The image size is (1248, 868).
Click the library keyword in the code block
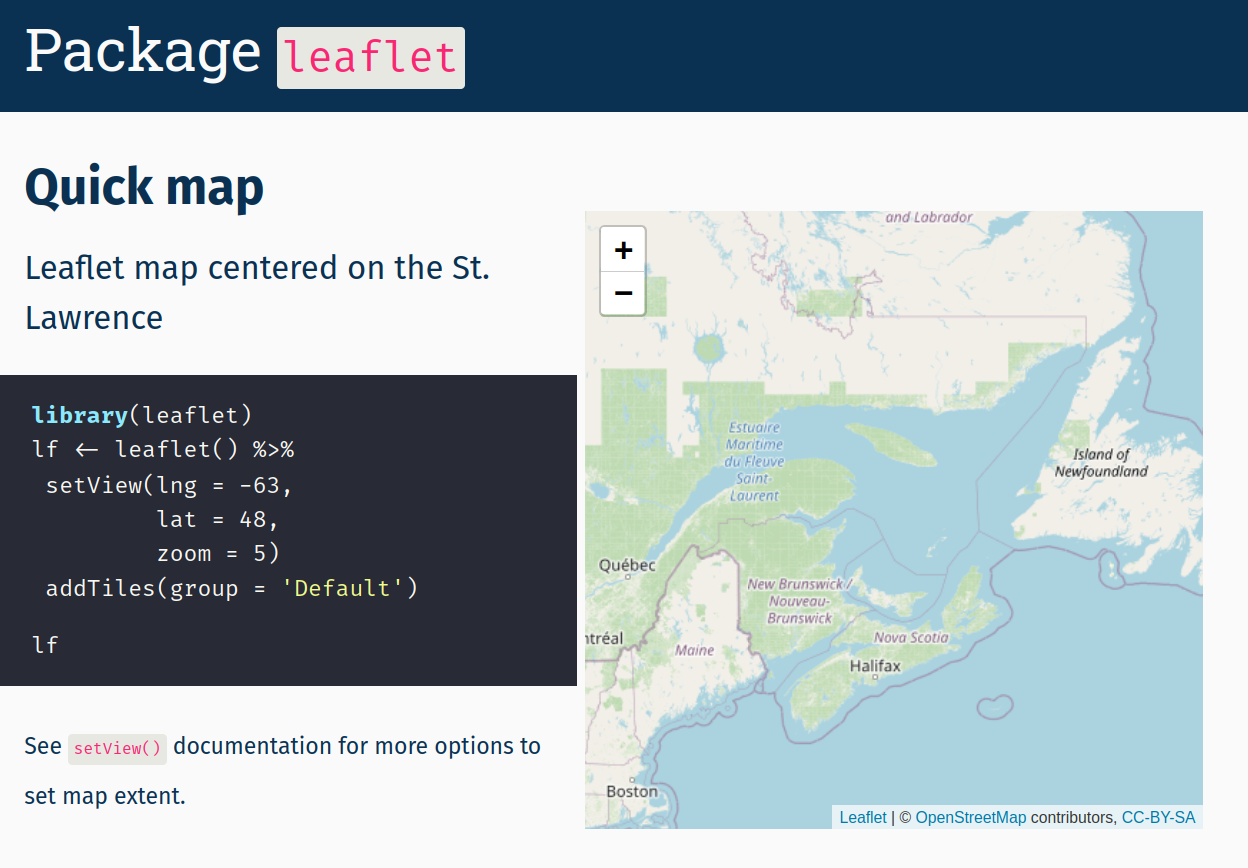point(79,414)
